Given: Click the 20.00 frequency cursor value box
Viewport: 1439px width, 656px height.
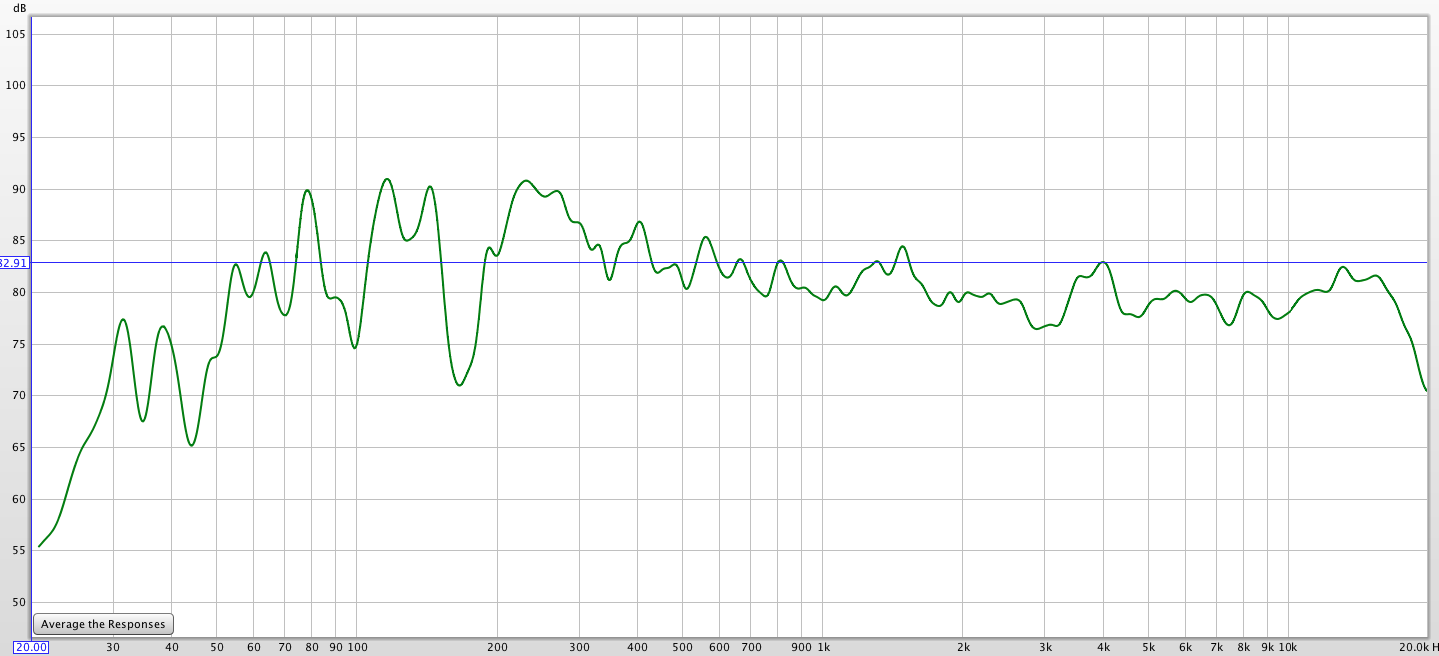Looking at the screenshot, I should (32, 647).
